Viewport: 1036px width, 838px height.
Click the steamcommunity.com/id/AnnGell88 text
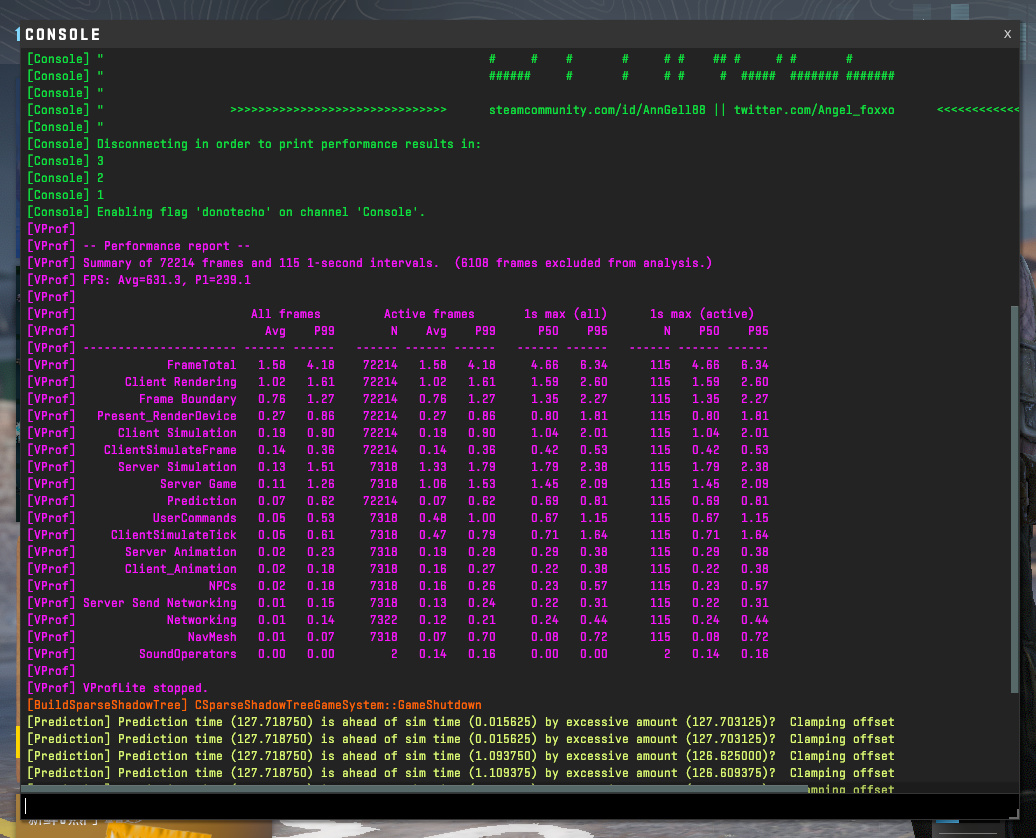click(x=598, y=110)
